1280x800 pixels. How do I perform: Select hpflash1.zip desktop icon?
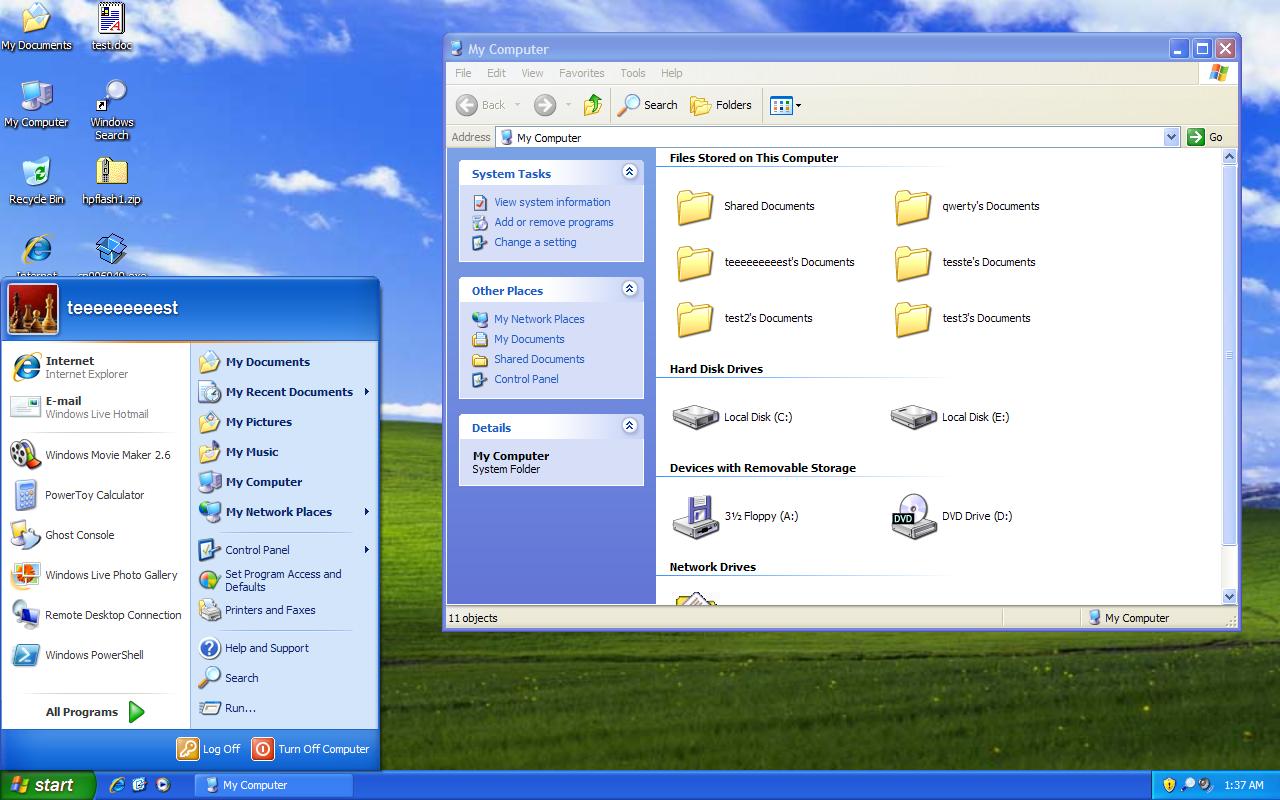coord(112,181)
